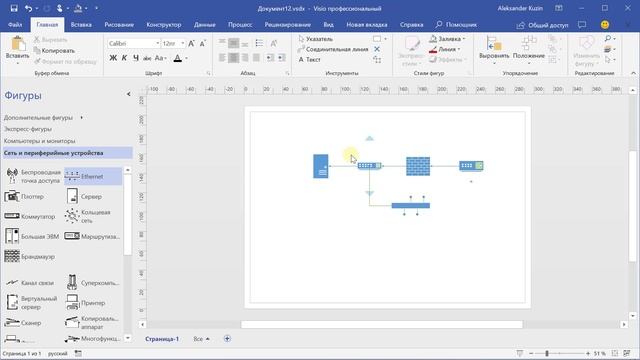Switch to the Вставка tab
This screenshot has width=640, height=360.
(81, 24)
